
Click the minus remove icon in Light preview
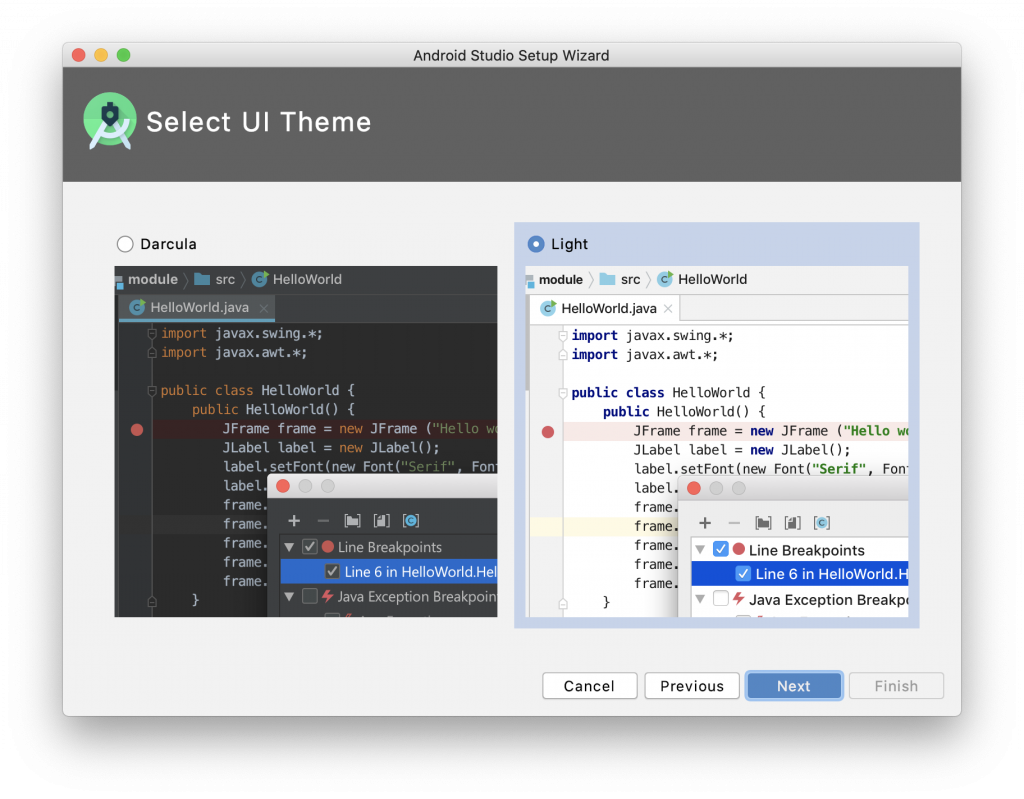[x=734, y=523]
